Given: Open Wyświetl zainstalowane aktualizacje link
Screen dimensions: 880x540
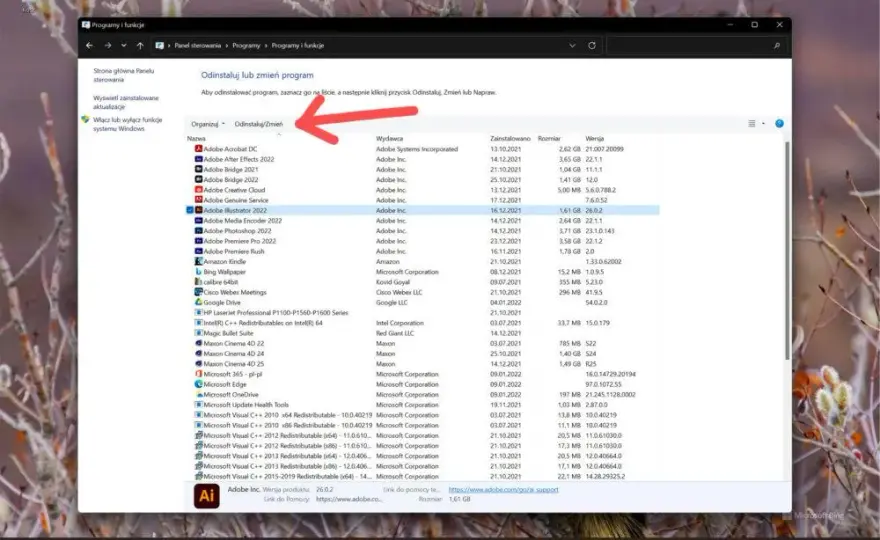Looking at the screenshot, I should 126,102.
